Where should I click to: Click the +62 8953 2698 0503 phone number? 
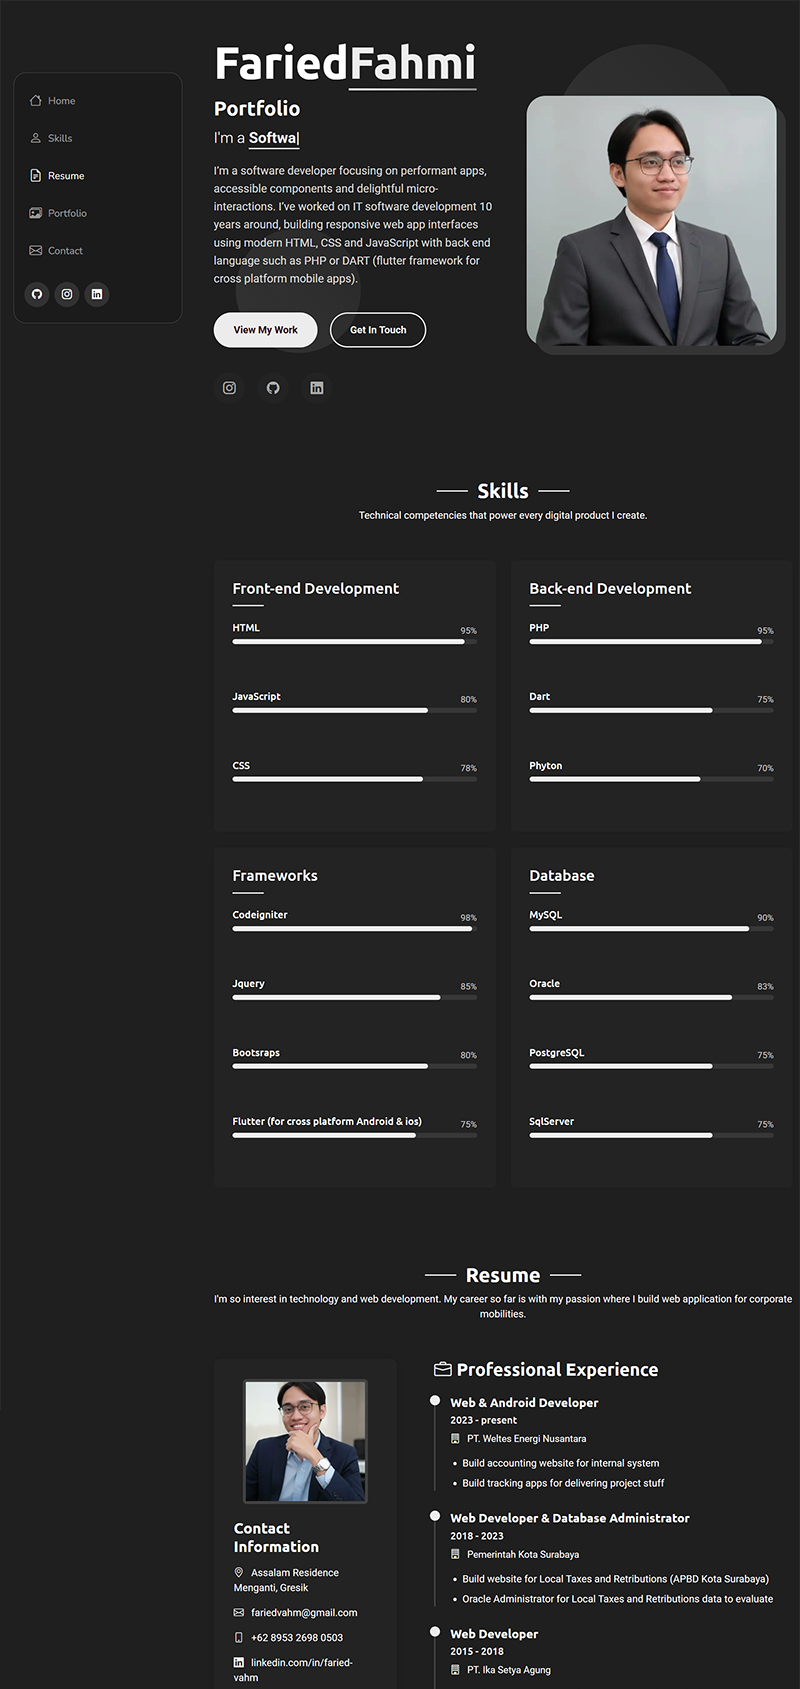(296, 1637)
